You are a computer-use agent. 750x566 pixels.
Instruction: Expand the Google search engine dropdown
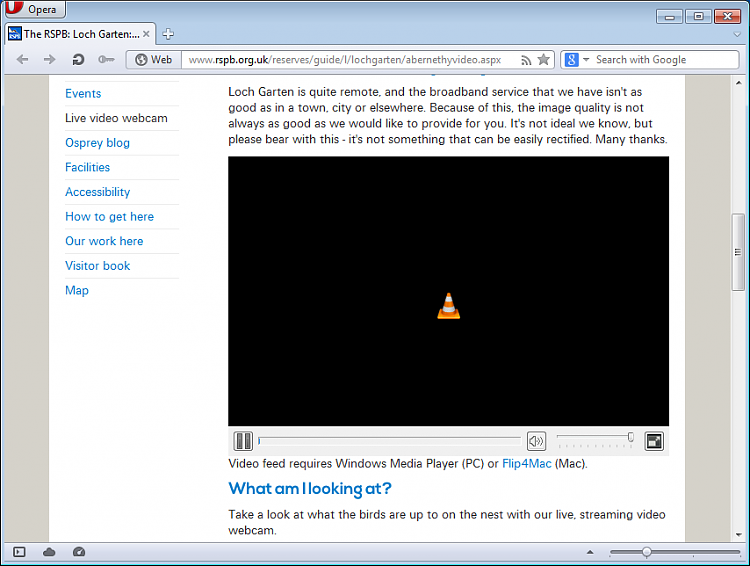point(586,59)
